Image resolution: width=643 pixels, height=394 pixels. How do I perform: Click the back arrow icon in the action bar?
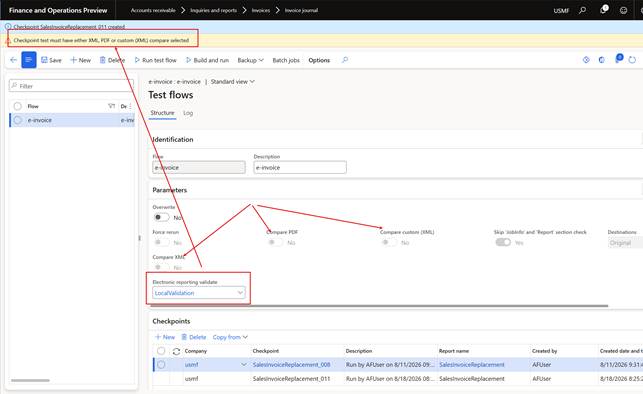point(14,60)
